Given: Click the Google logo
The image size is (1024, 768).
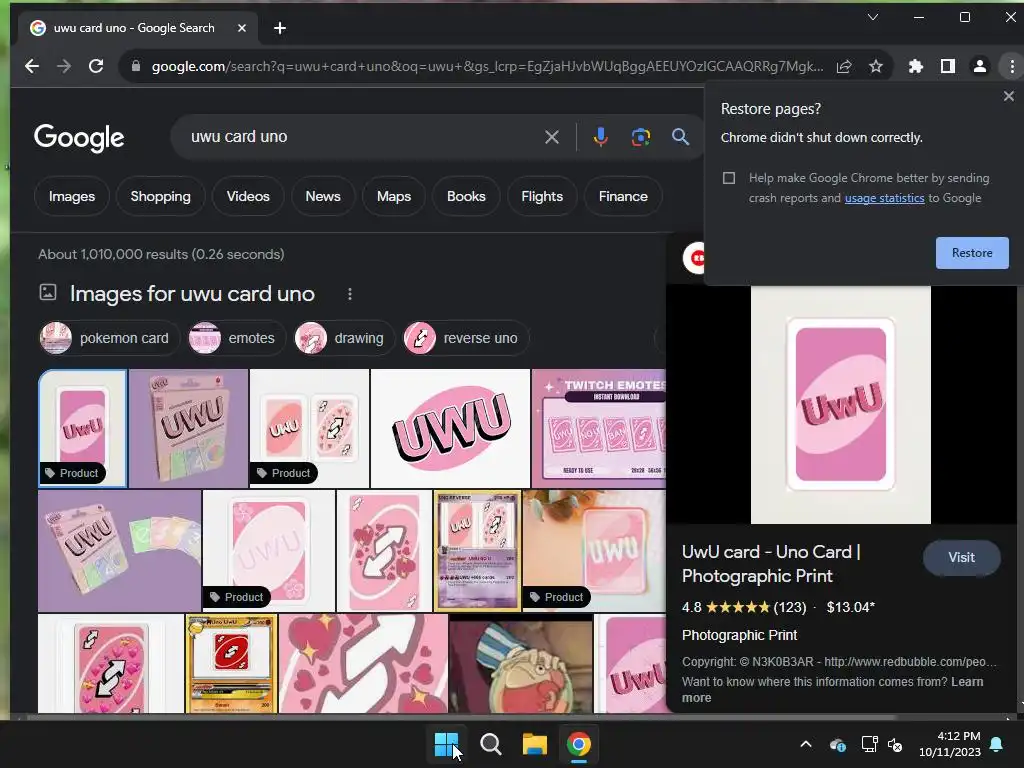Looking at the screenshot, I should coord(79,137).
